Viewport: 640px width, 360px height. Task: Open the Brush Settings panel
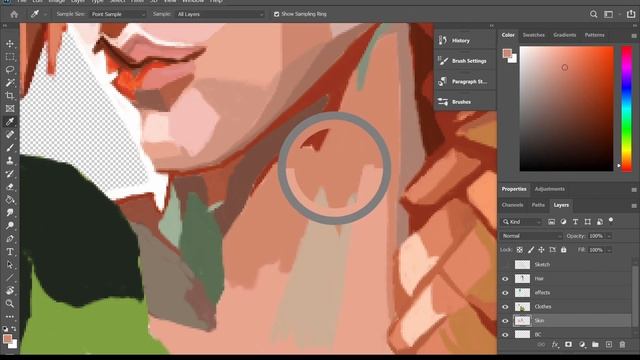465,61
